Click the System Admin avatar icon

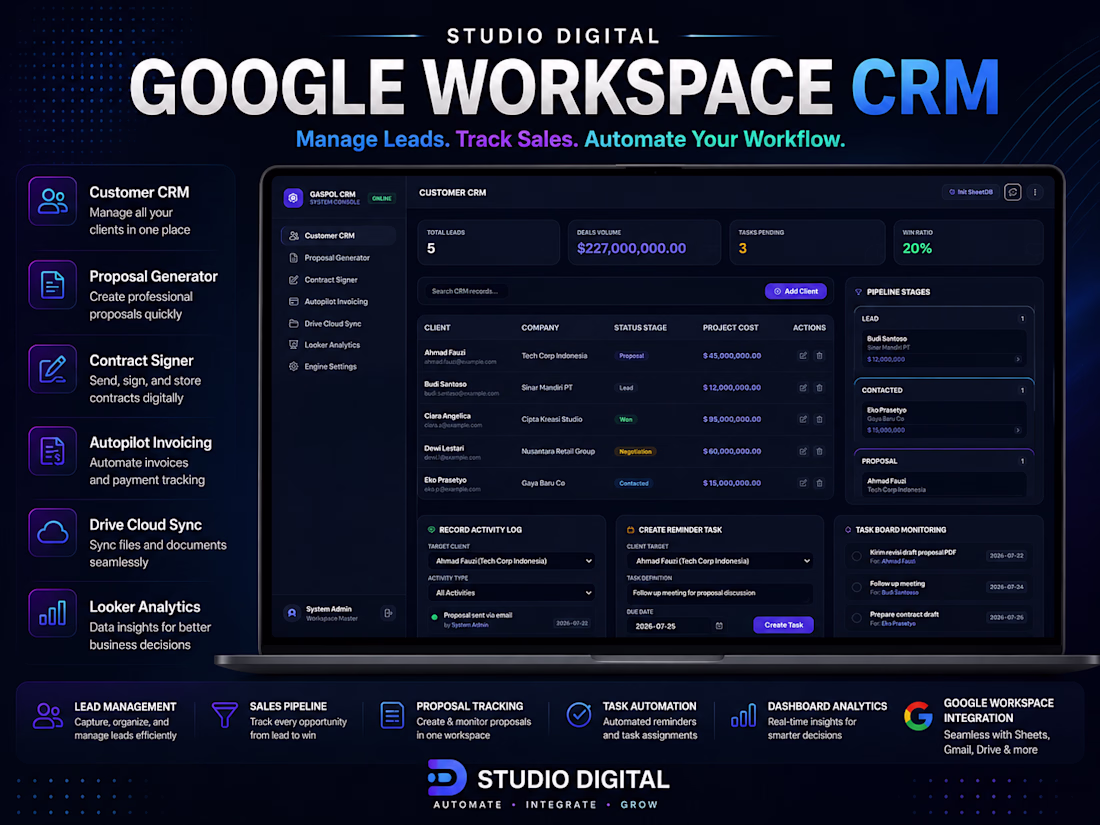point(292,613)
